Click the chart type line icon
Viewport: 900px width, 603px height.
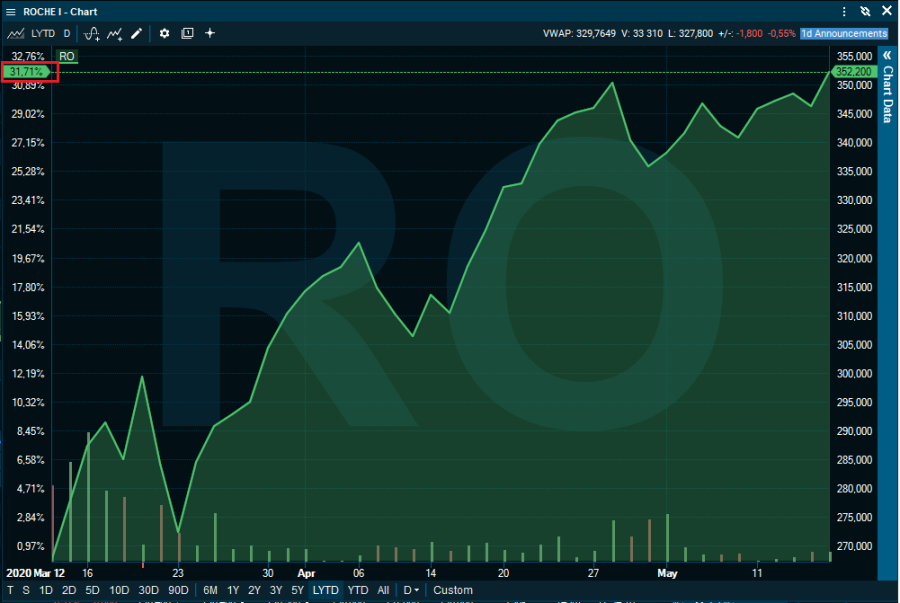(15, 33)
